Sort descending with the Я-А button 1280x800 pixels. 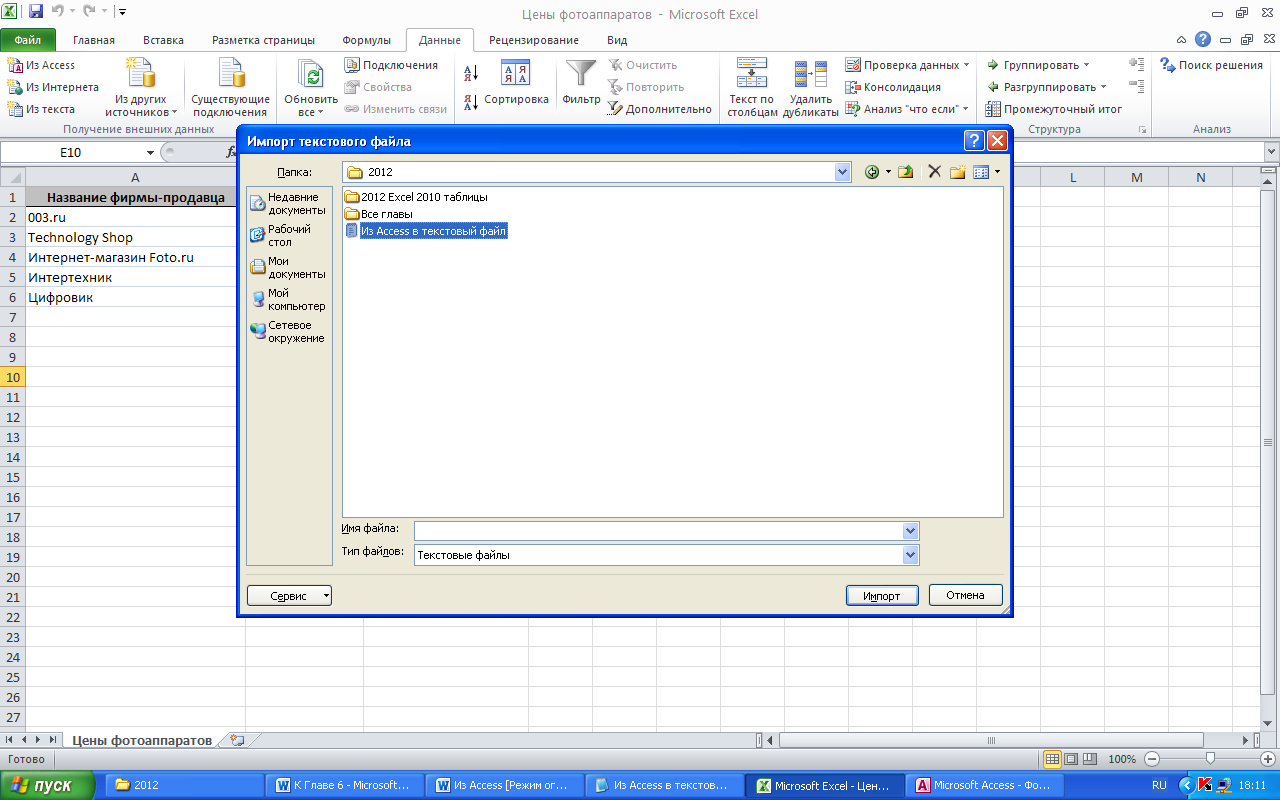pyautogui.click(x=472, y=102)
